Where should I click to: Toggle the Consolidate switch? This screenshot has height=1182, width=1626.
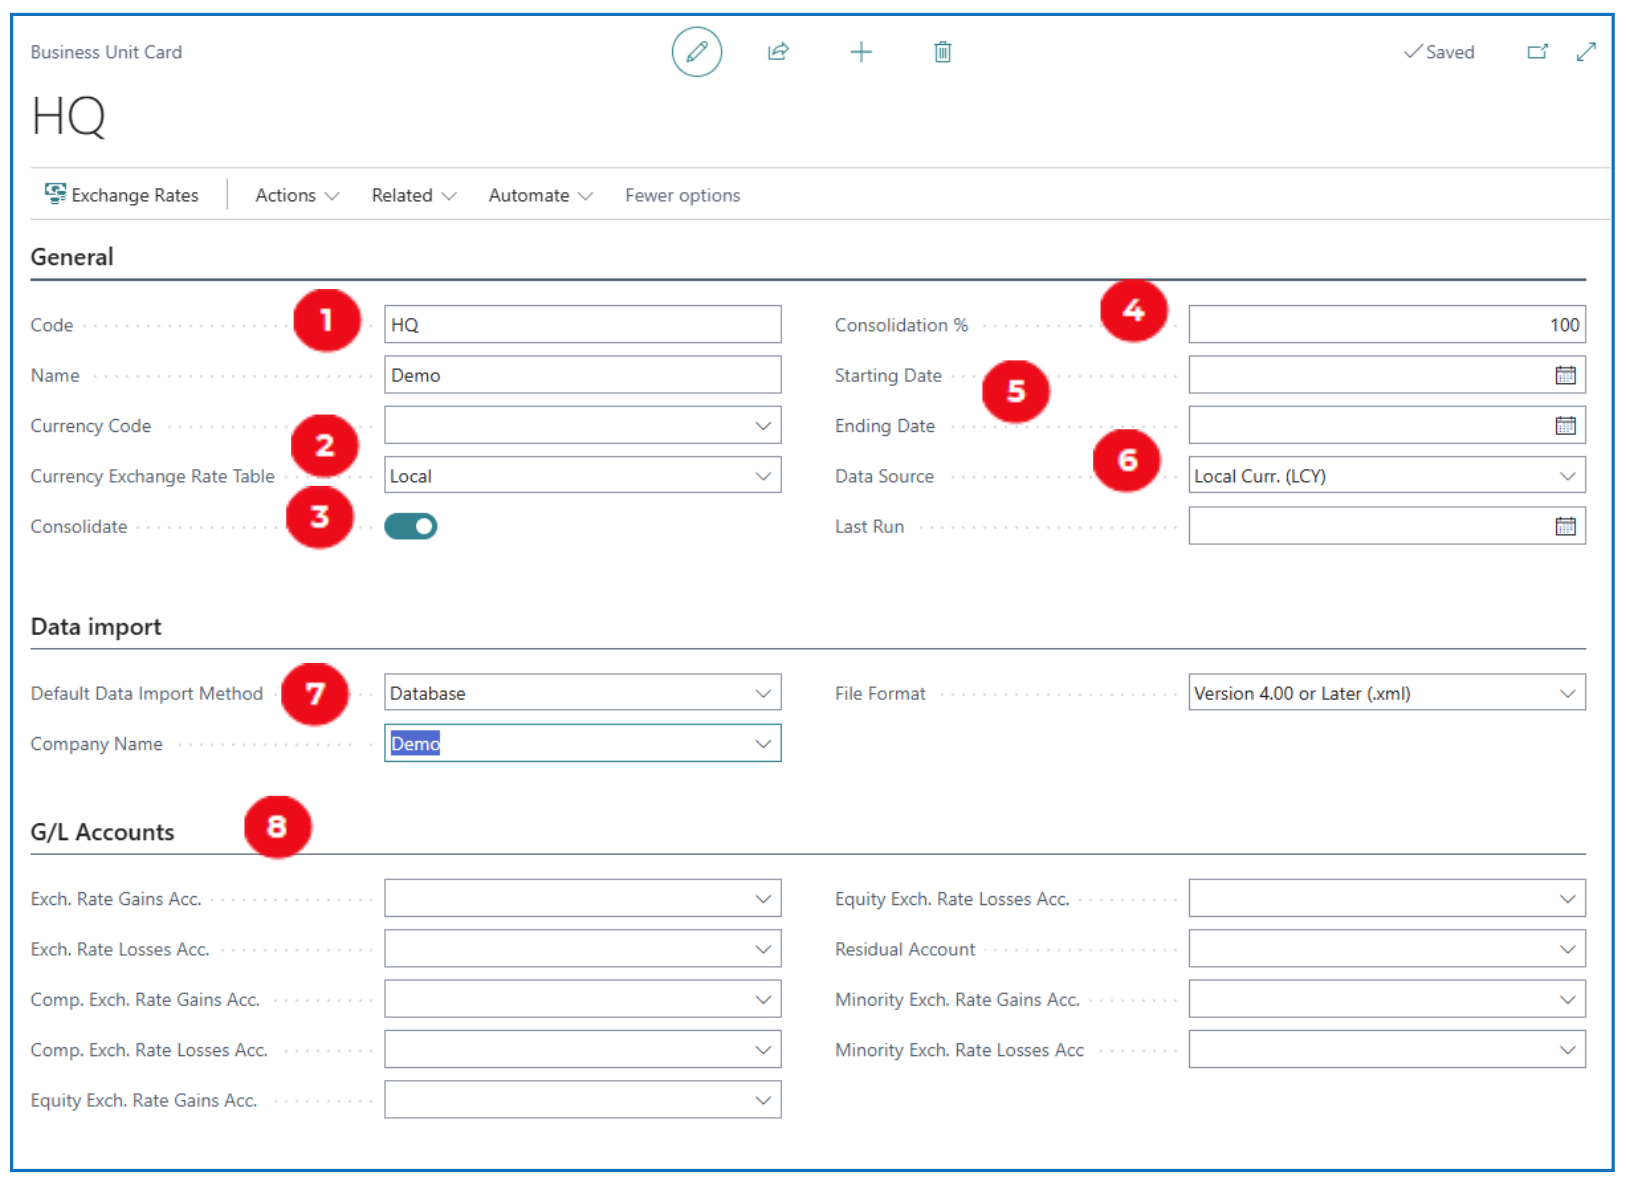tap(411, 526)
